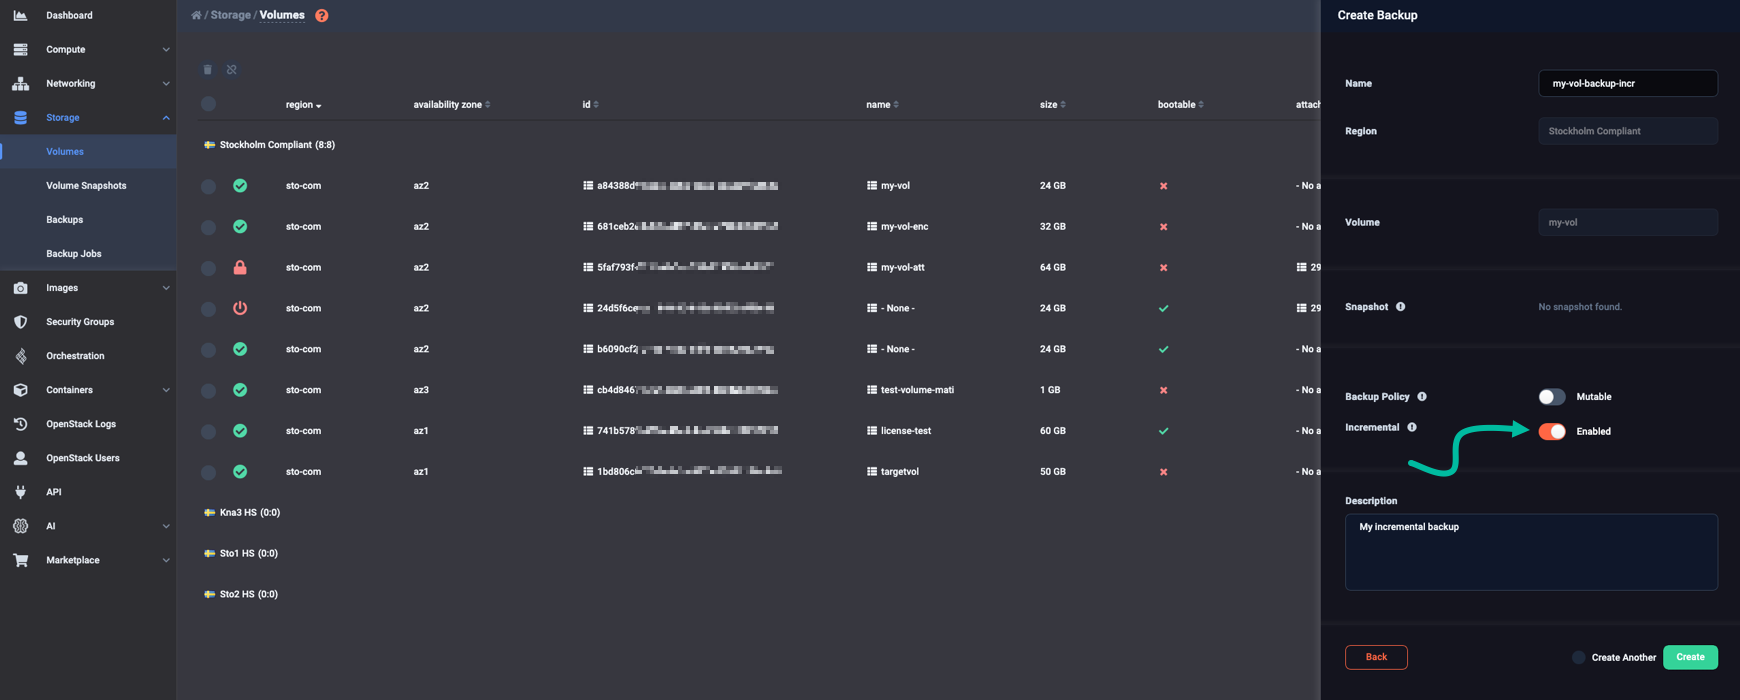Click the Networking icon in sidebar
The image size is (1740, 700).
(x=20, y=83)
